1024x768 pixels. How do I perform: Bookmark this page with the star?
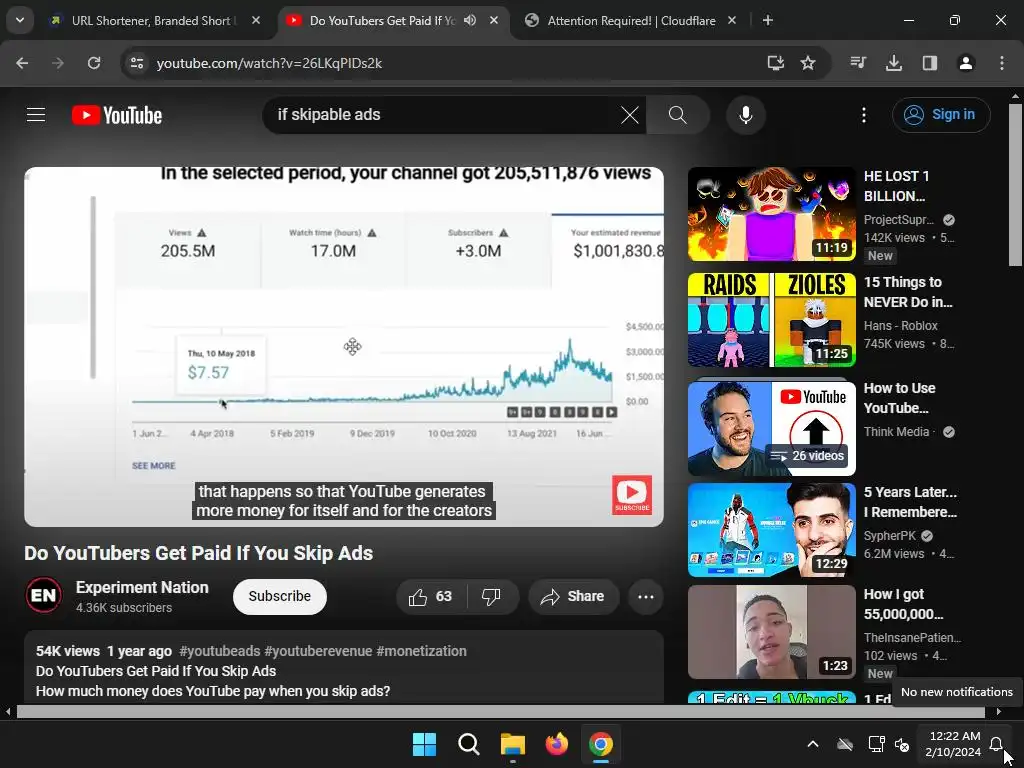[x=808, y=63]
